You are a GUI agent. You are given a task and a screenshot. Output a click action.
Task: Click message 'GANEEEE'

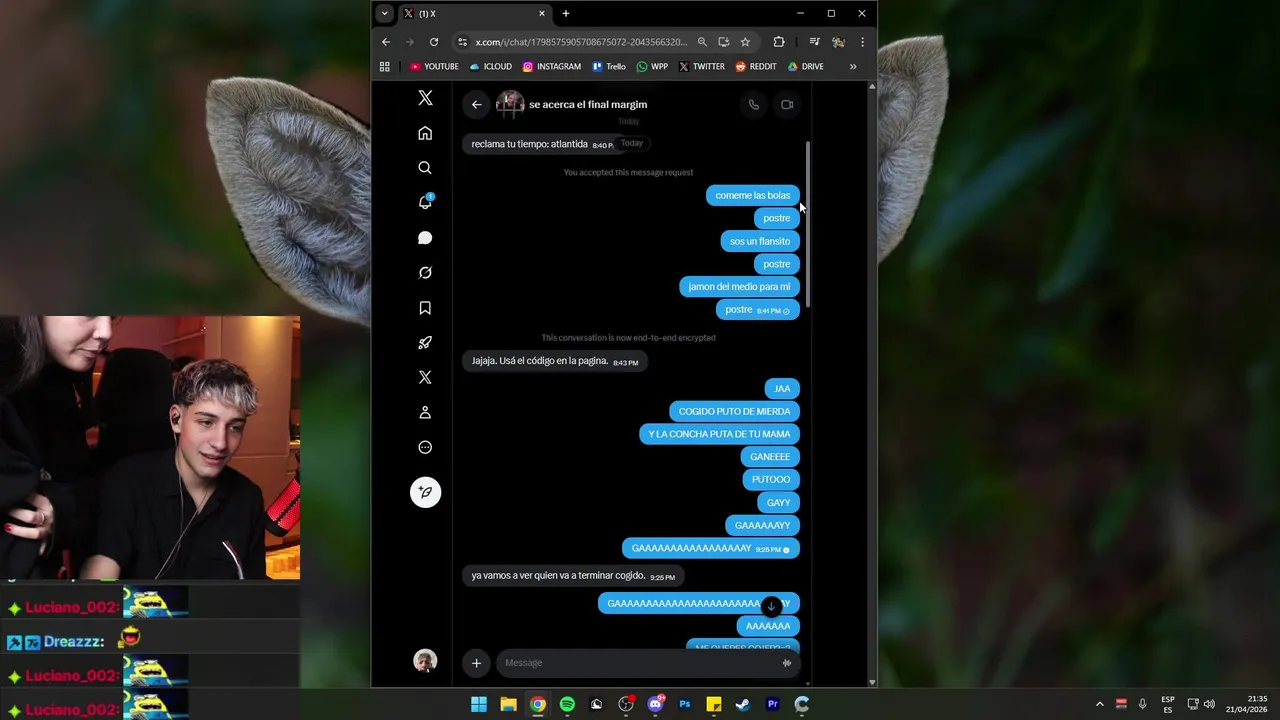tap(770, 457)
